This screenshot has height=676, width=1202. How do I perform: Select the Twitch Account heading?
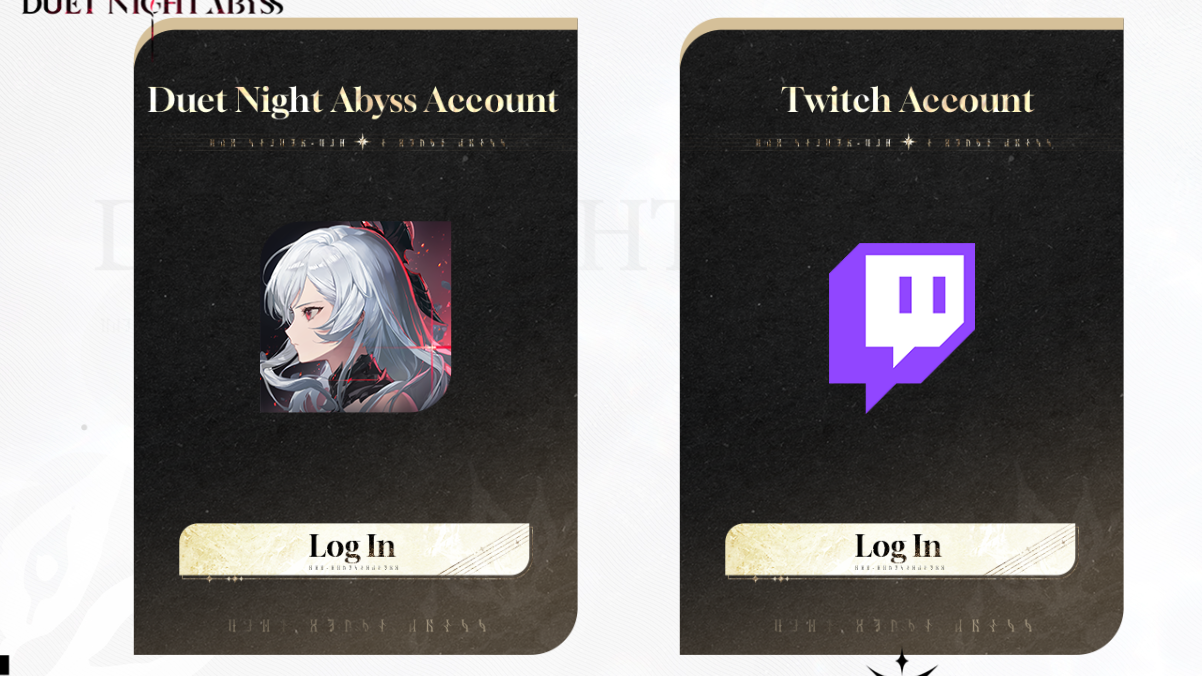(x=907, y=100)
